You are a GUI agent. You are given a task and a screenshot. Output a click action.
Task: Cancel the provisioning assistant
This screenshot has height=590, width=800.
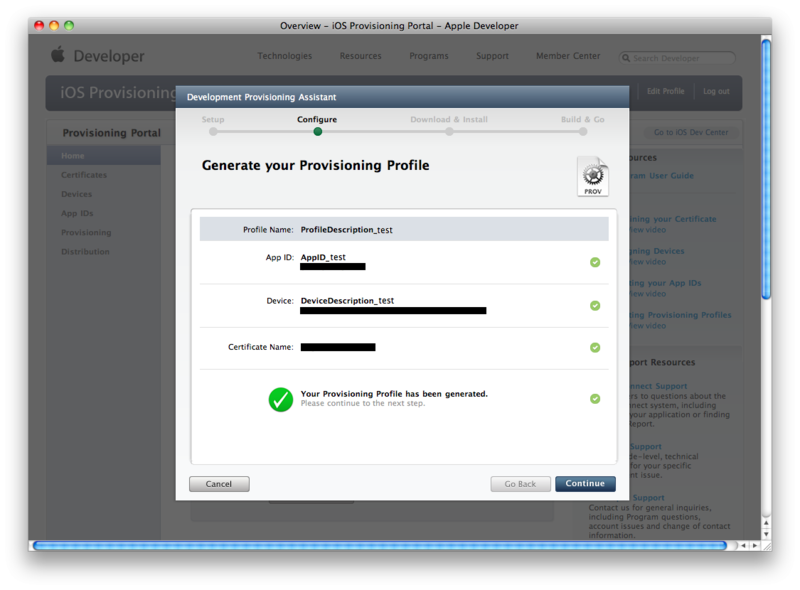click(219, 484)
